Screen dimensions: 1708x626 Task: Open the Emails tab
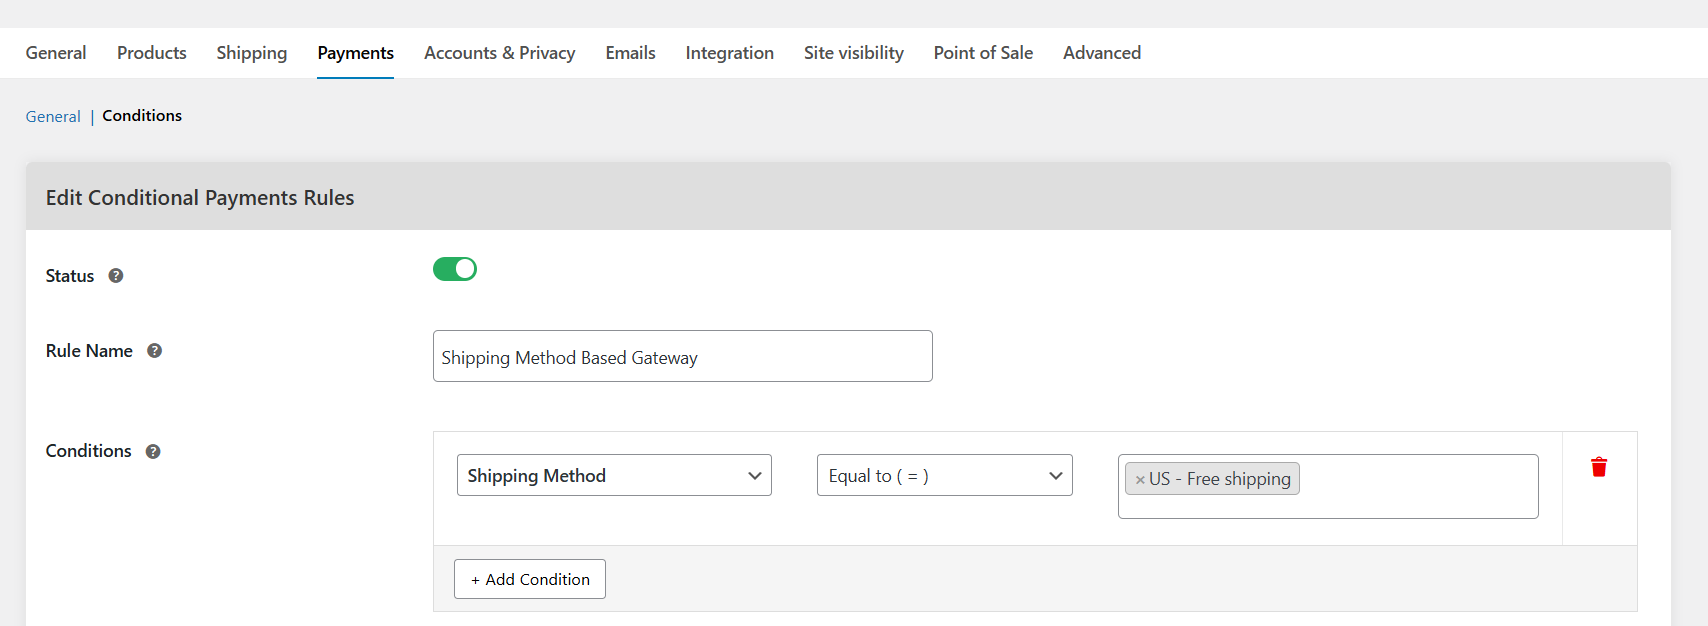pyautogui.click(x=631, y=53)
